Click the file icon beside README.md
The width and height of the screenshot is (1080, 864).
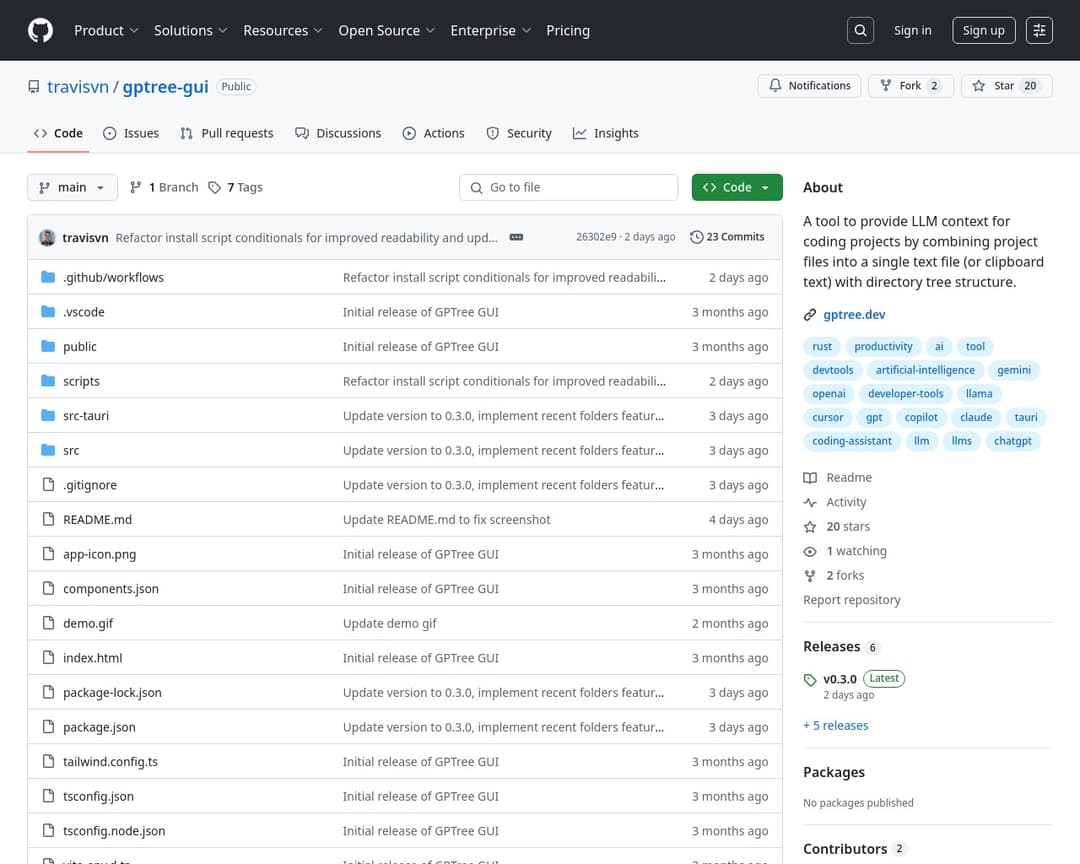[48, 519]
